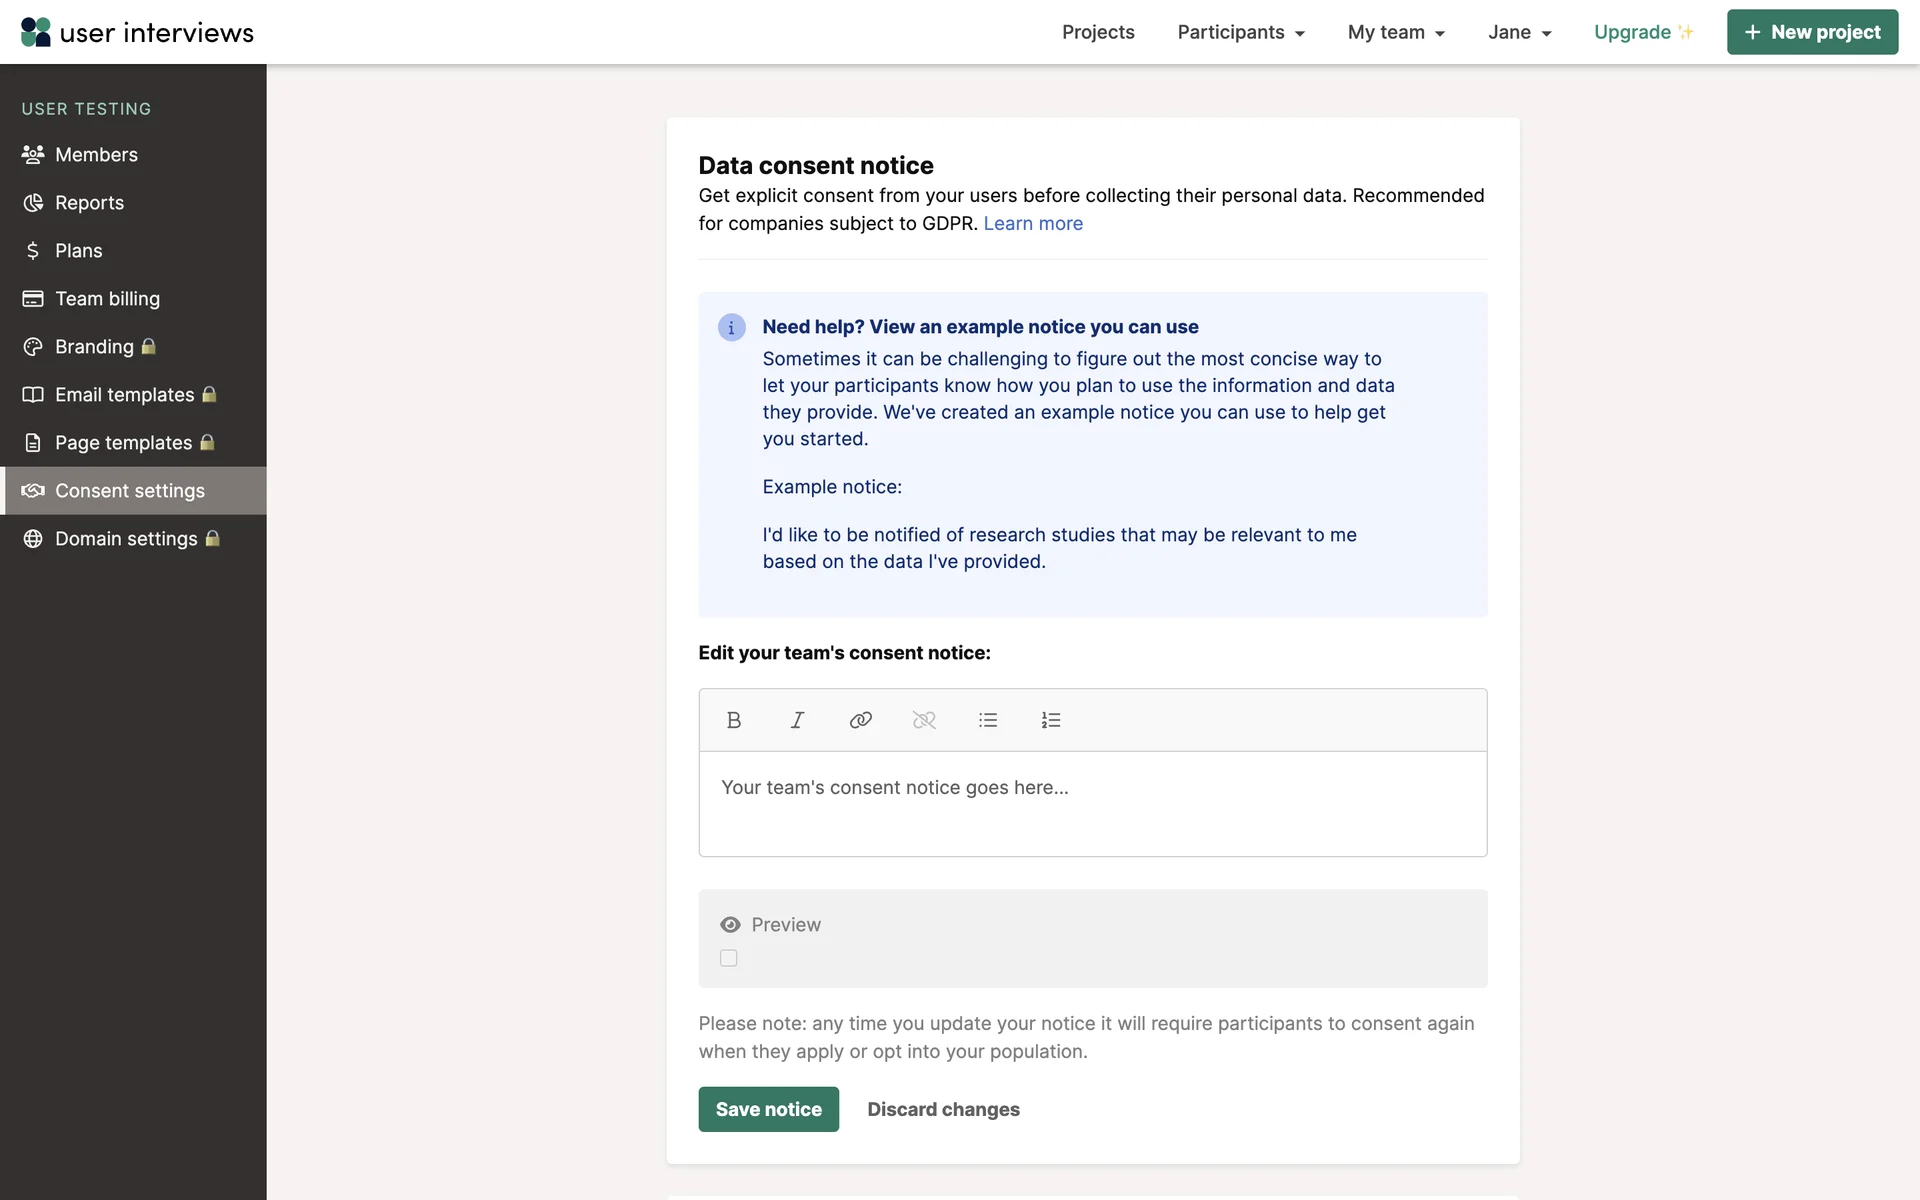Select Team billing in the sidebar
The image size is (1920, 1200).
click(107, 299)
